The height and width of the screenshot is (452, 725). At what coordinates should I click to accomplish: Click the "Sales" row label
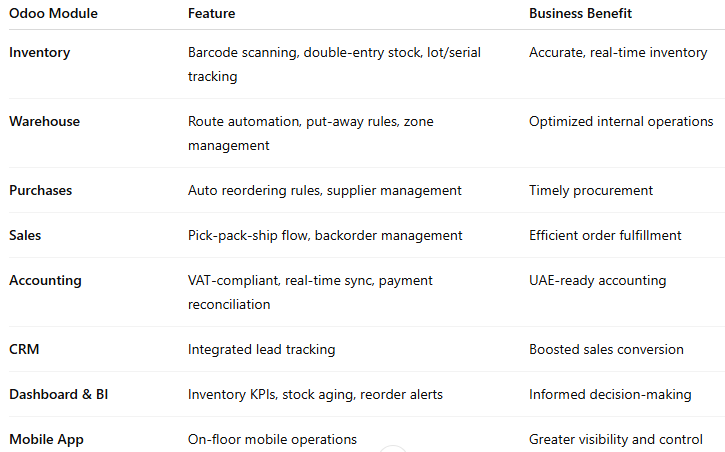[x=27, y=236]
